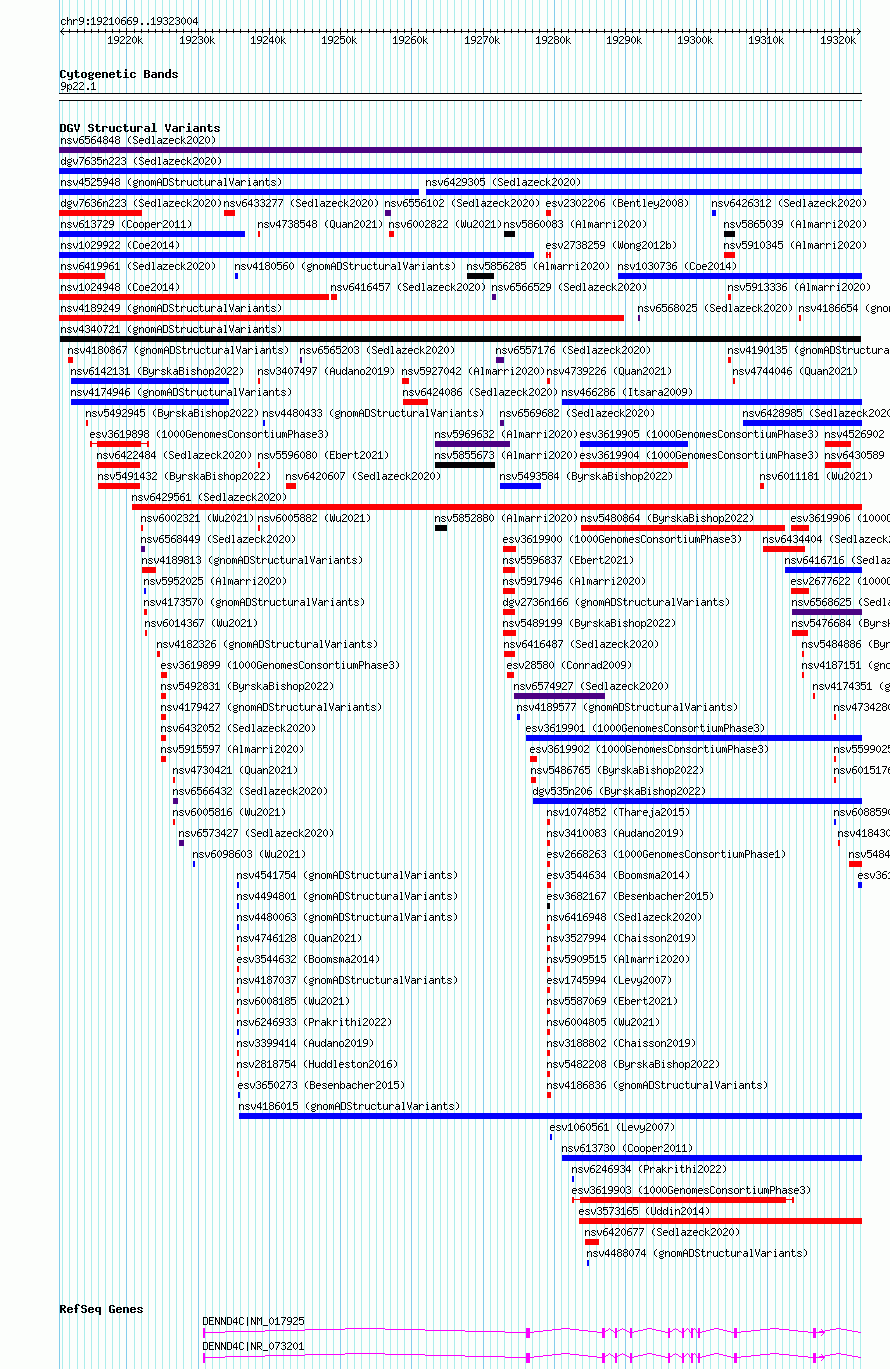Click variant nsv6573427 (Sedlazeck2020)
Screen dimensions: 890x1369
(x=256, y=833)
